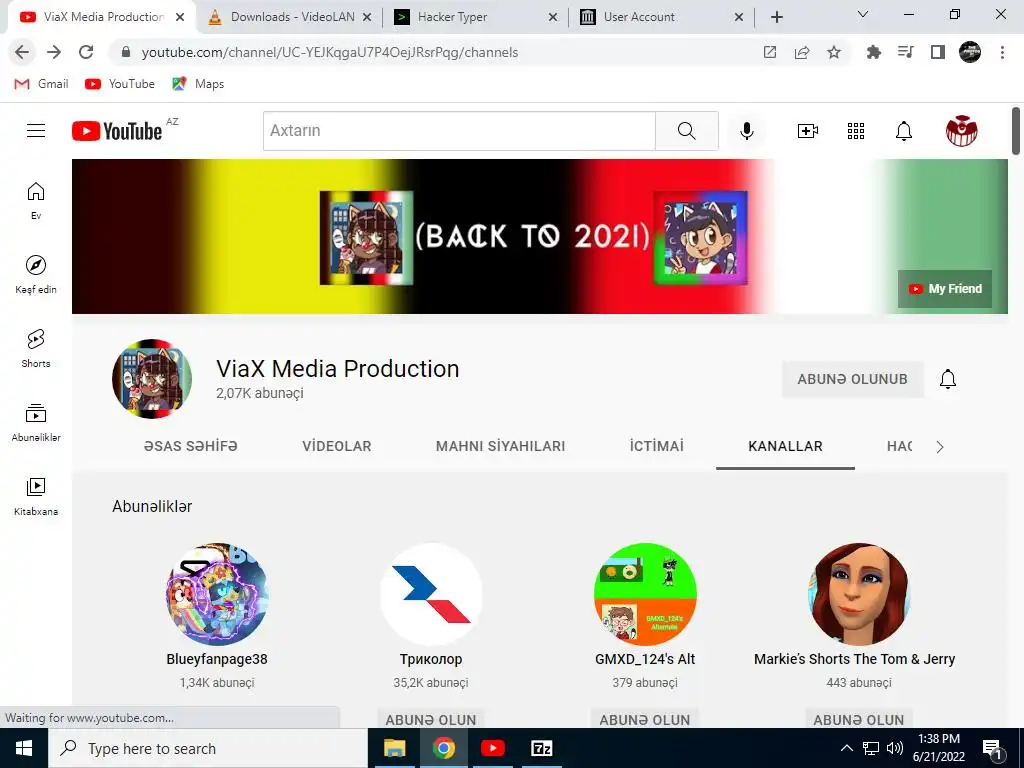The height and width of the screenshot is (768, 1024).
Task: Open Markie's Shorts channel avatar
Action: [x=859, y=594]
